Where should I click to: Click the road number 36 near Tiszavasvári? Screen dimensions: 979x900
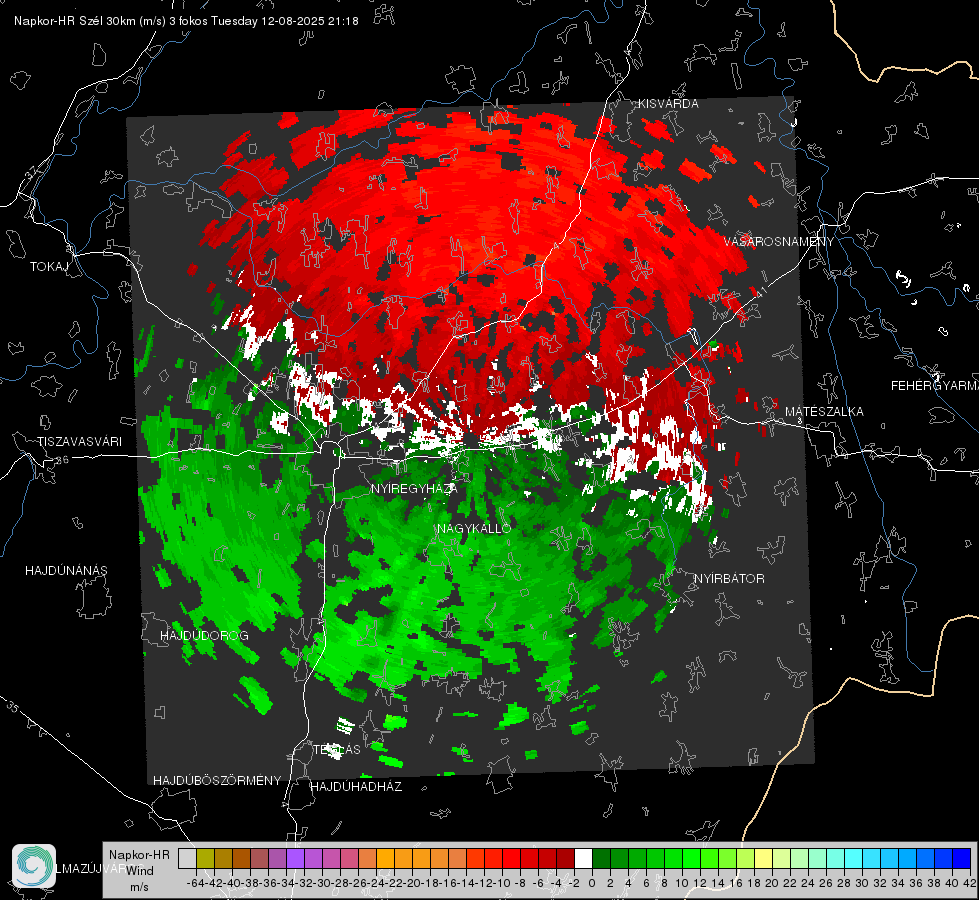click(x=62, y=460)
